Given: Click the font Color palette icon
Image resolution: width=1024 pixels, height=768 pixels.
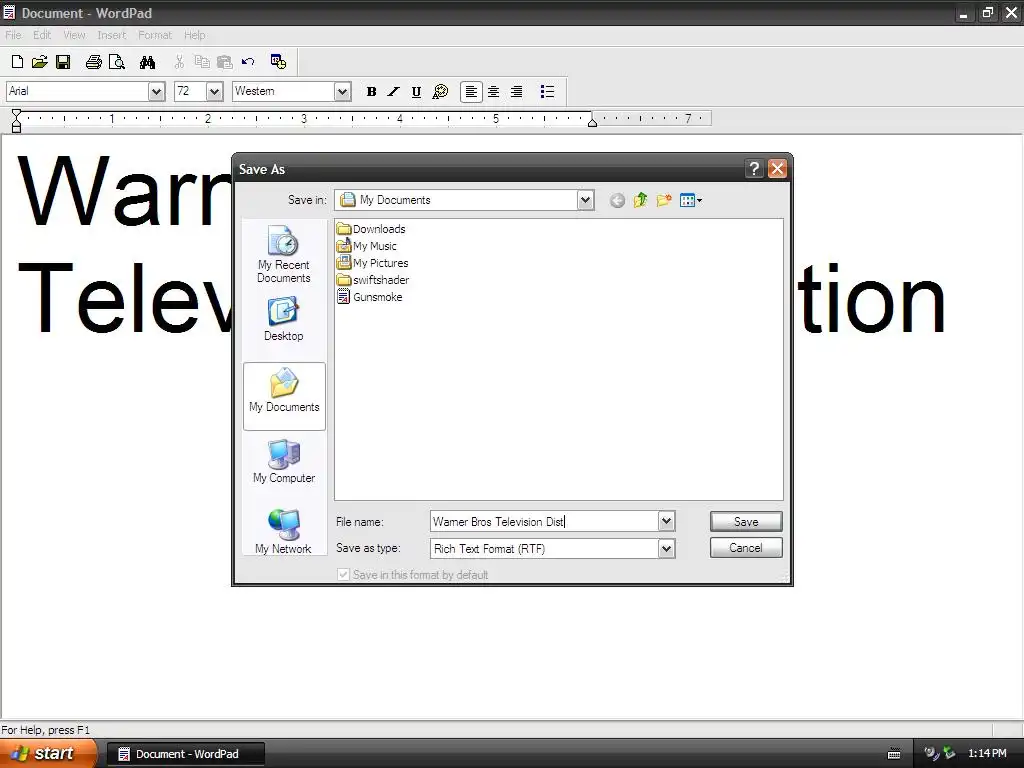Looking at the screenshot, I should tap(440, 91).
